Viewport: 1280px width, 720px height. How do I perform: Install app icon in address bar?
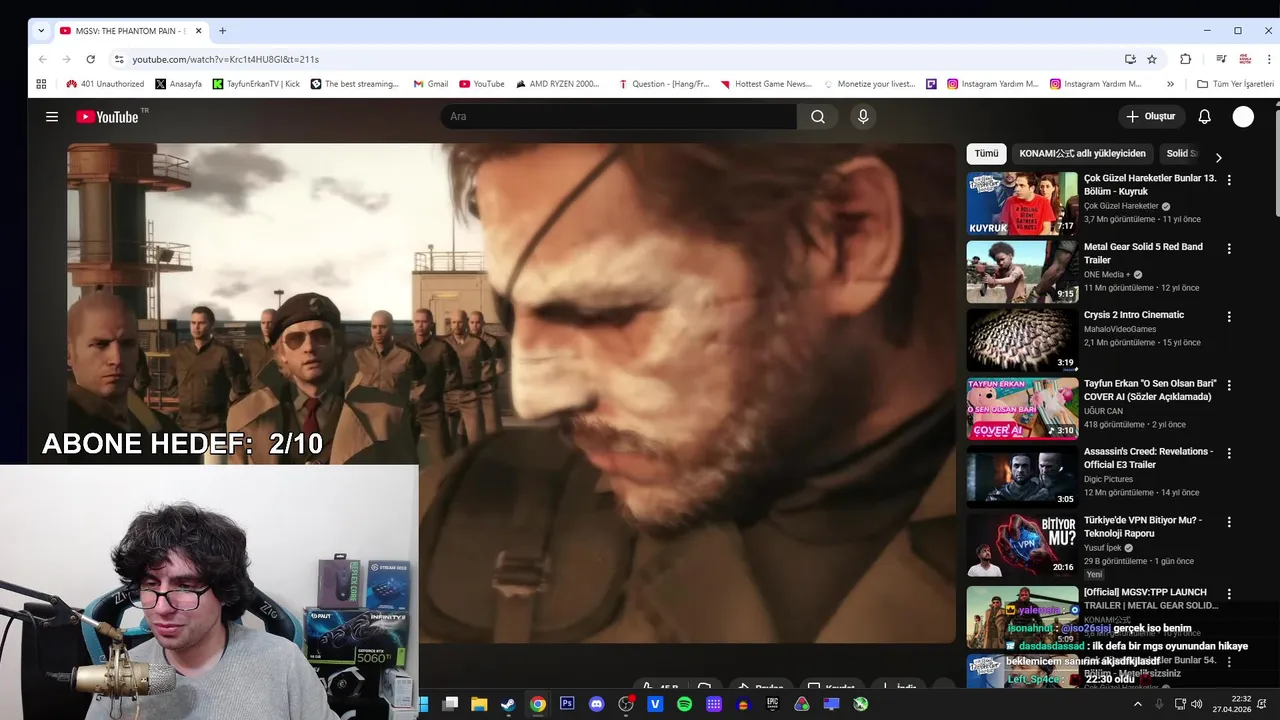(x=1130, y=59)
